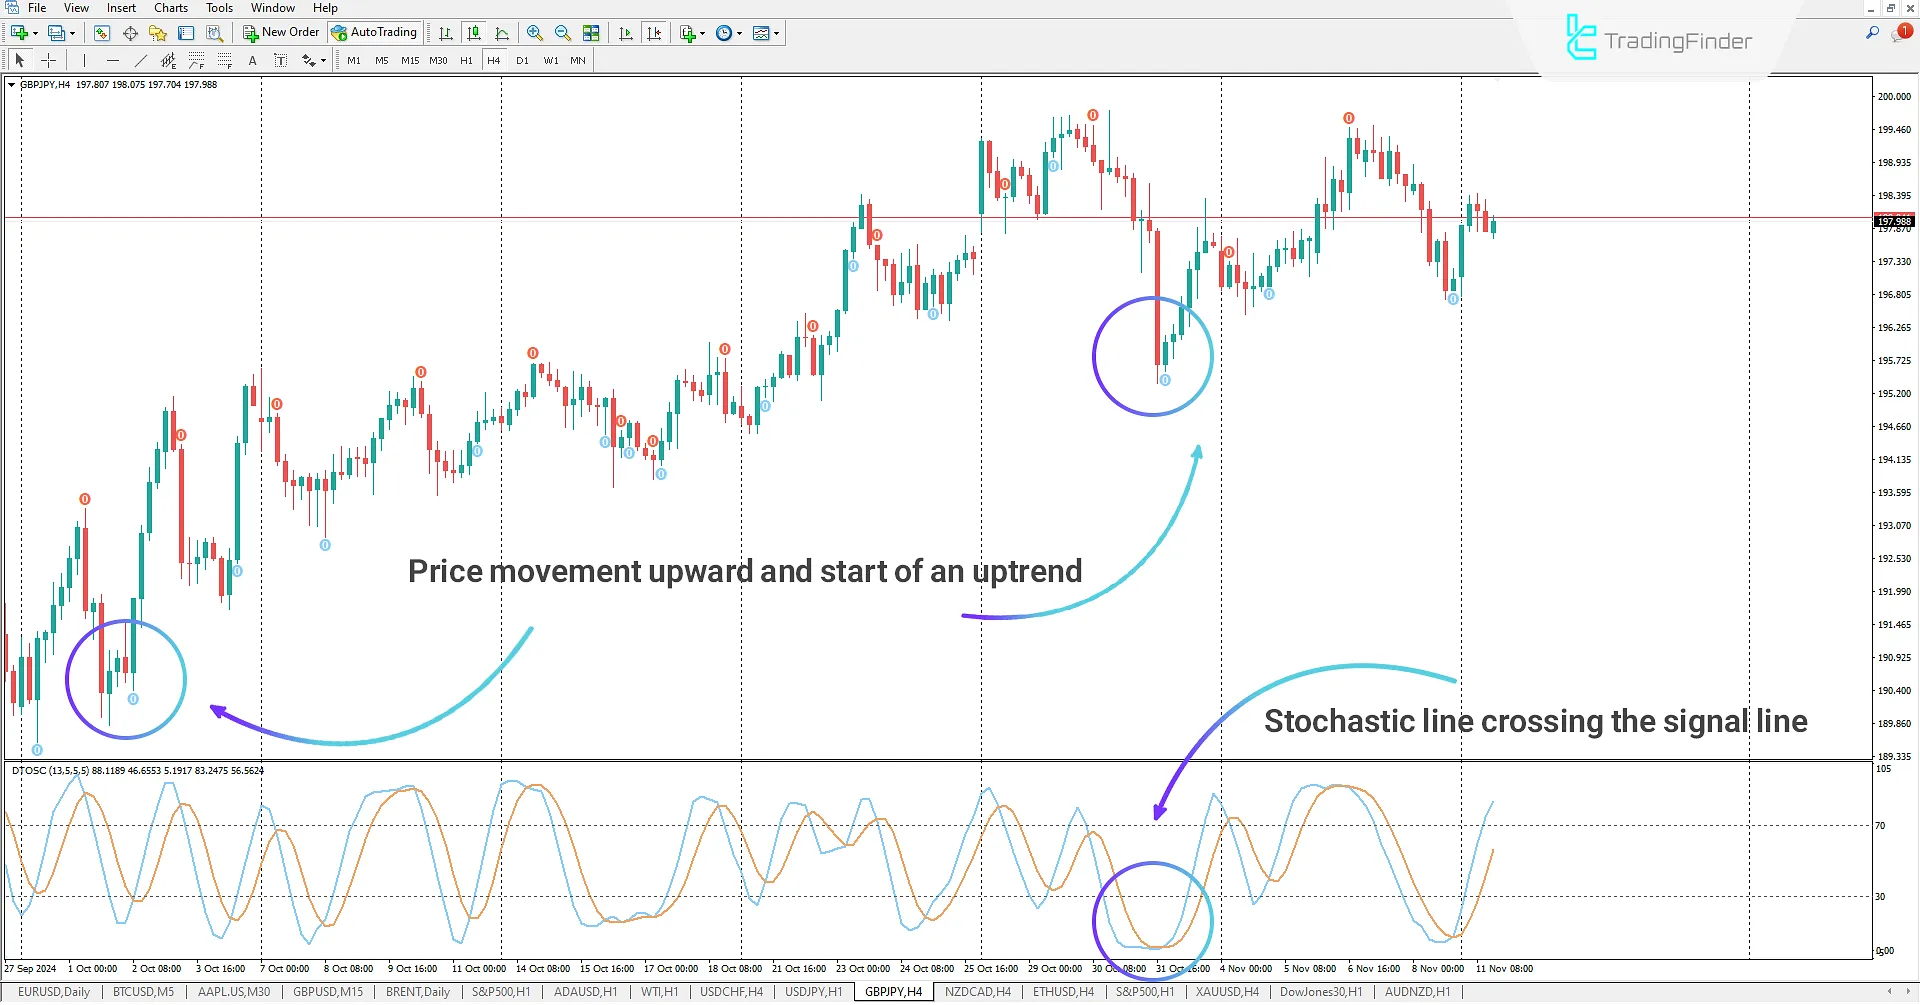Open the Charts menu
1920x1005 pixels.
(x=171, y=8)
